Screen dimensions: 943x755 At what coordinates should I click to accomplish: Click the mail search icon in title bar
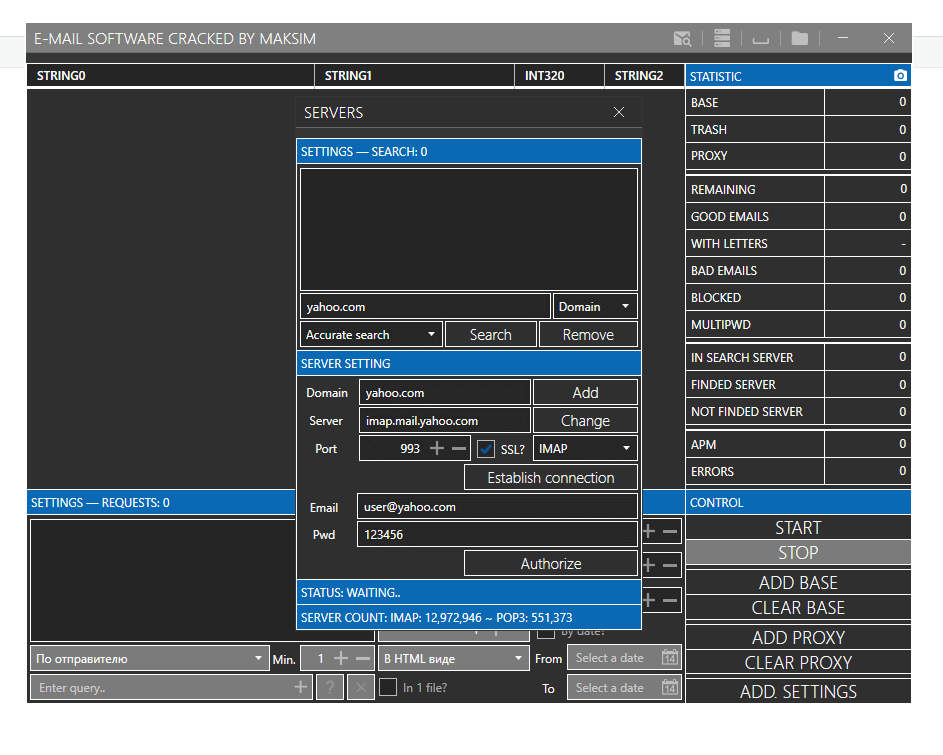[x=683, y=39]
